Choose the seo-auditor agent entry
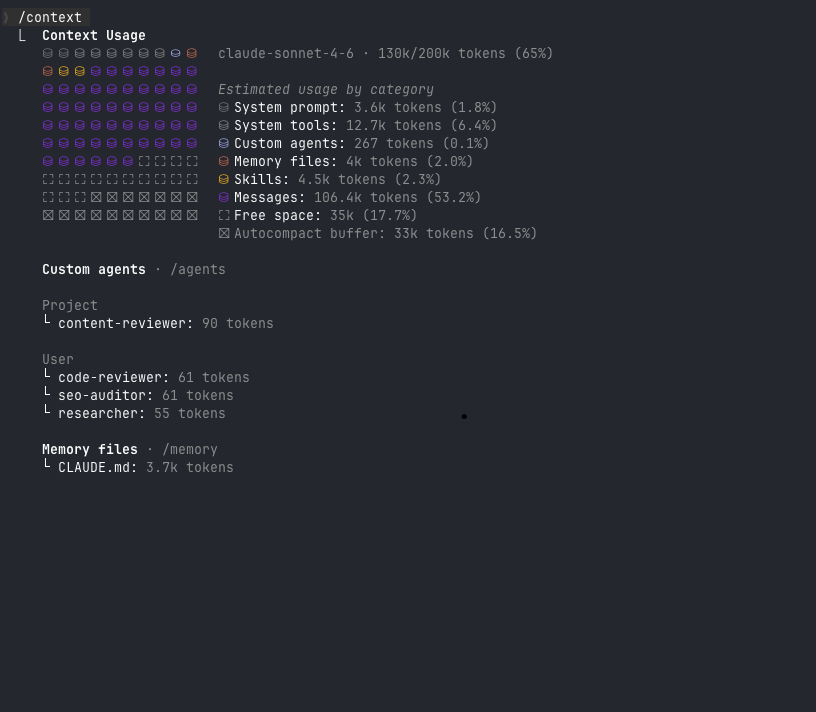 pos(105,396)
